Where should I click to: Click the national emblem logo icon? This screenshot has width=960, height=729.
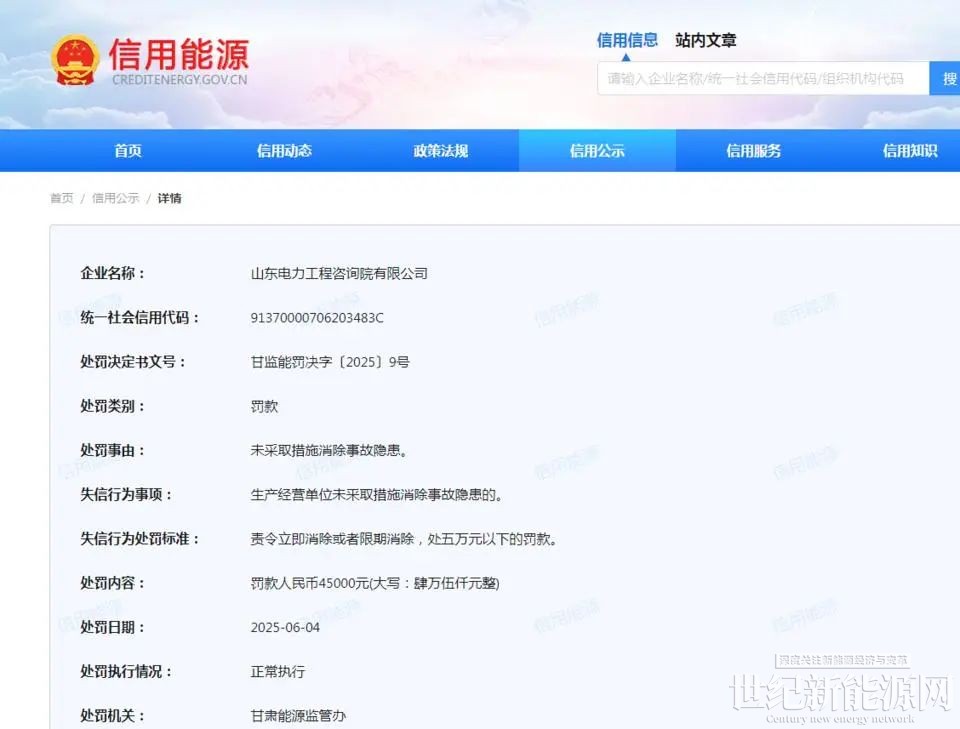pos(75,60)
